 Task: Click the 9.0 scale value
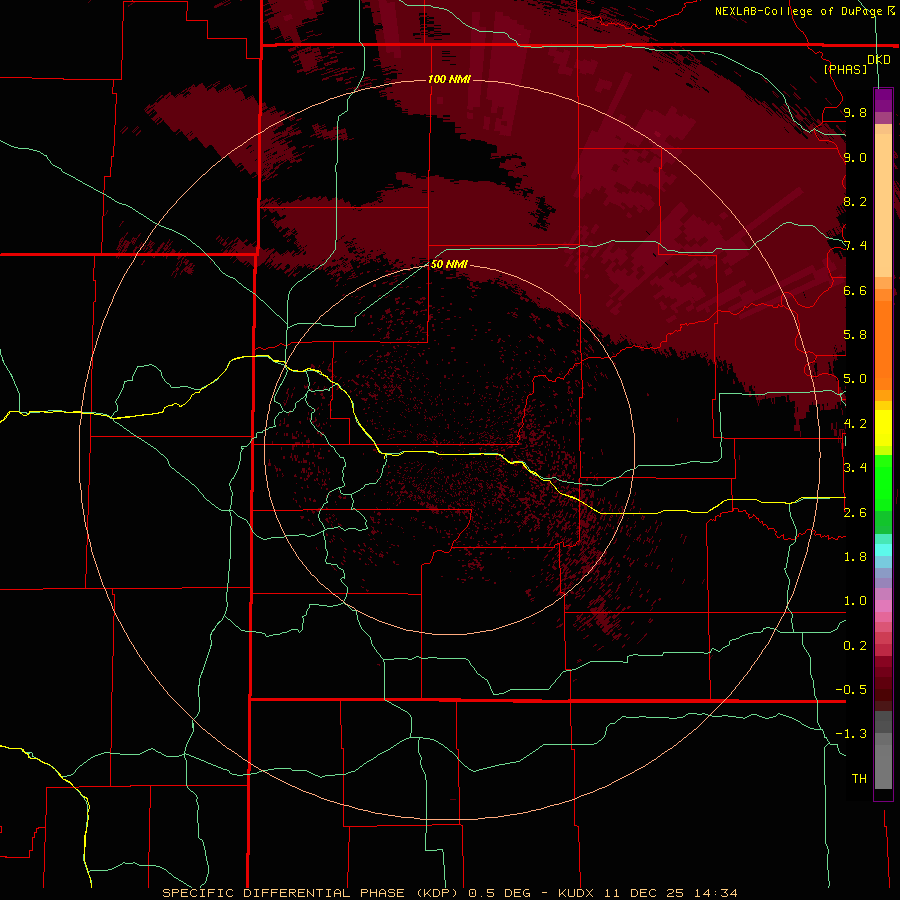point(855,158)
